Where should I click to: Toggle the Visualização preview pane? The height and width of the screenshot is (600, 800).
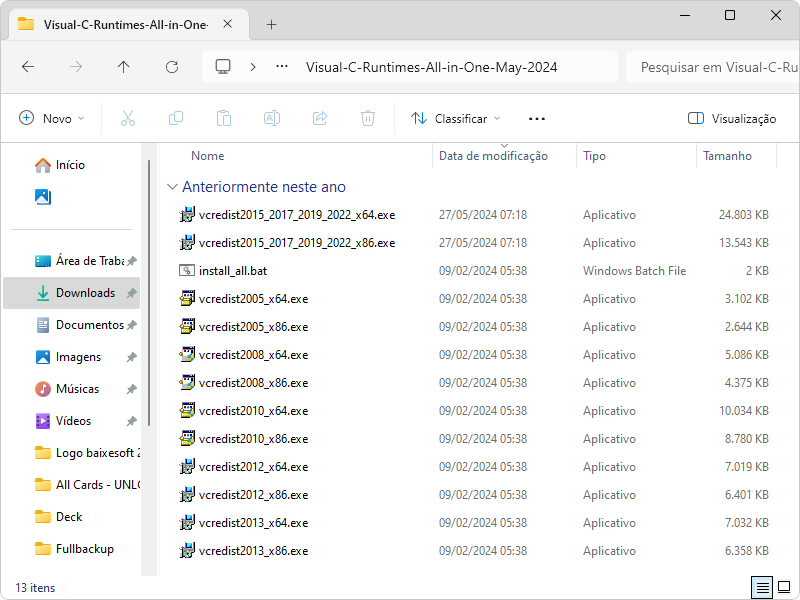point(732,118)
